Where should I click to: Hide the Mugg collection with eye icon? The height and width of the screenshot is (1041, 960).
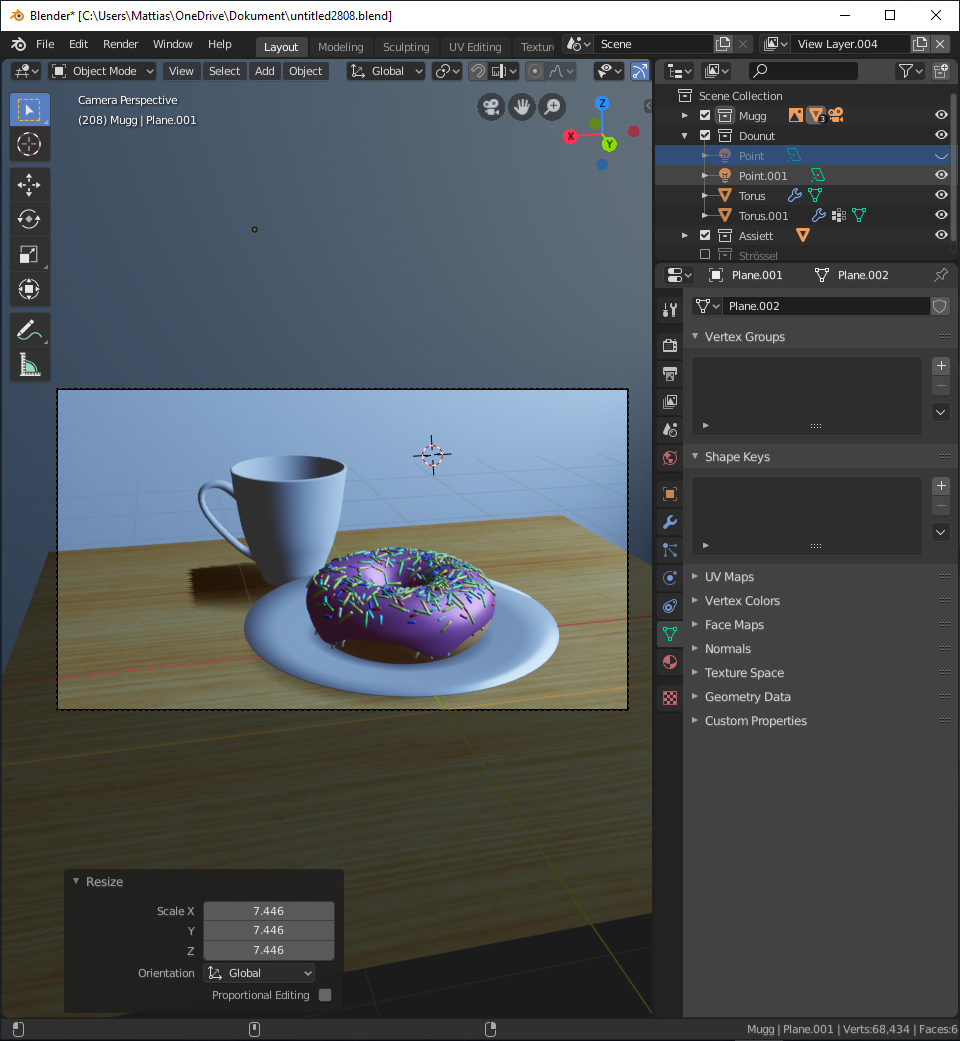pyautogui.click(x=940, y=116)
